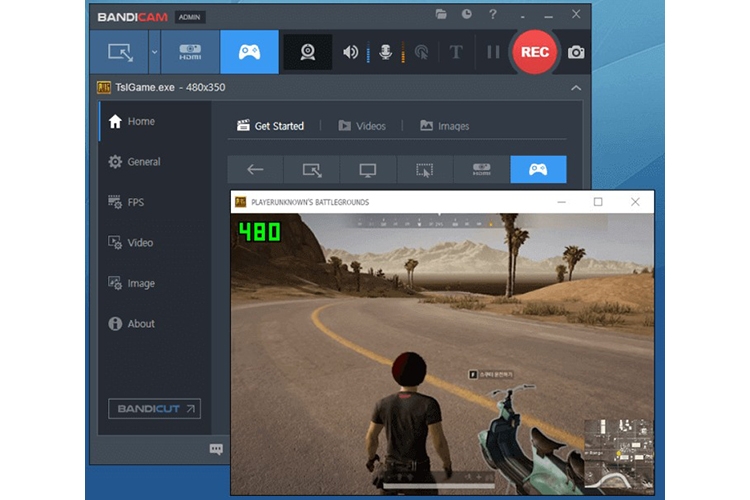Maximize the PLAYERUNKNOWN'S BATTLEGROUNDS window
Image resolution: width=750 pixels, height=500 pixels.
tap(598, 202)
